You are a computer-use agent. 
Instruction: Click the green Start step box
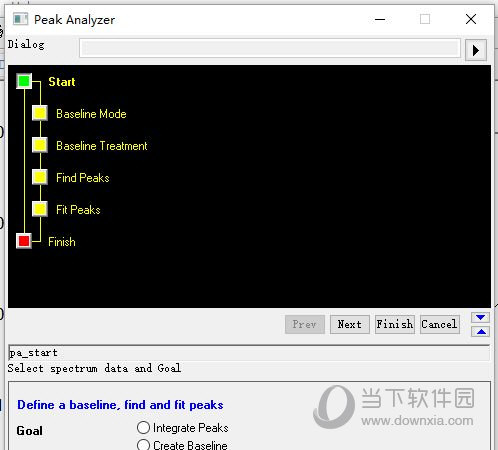pos(24,81)
